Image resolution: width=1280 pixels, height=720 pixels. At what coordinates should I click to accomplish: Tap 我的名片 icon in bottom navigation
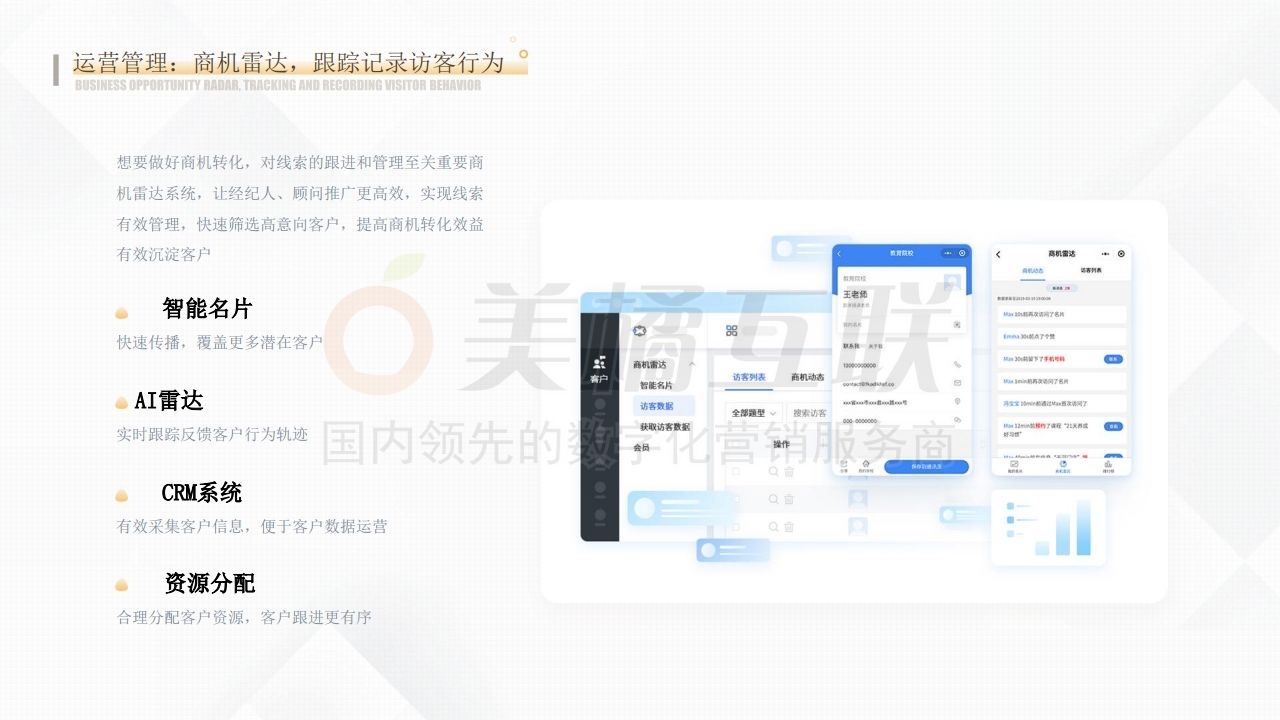(1014, 466)
